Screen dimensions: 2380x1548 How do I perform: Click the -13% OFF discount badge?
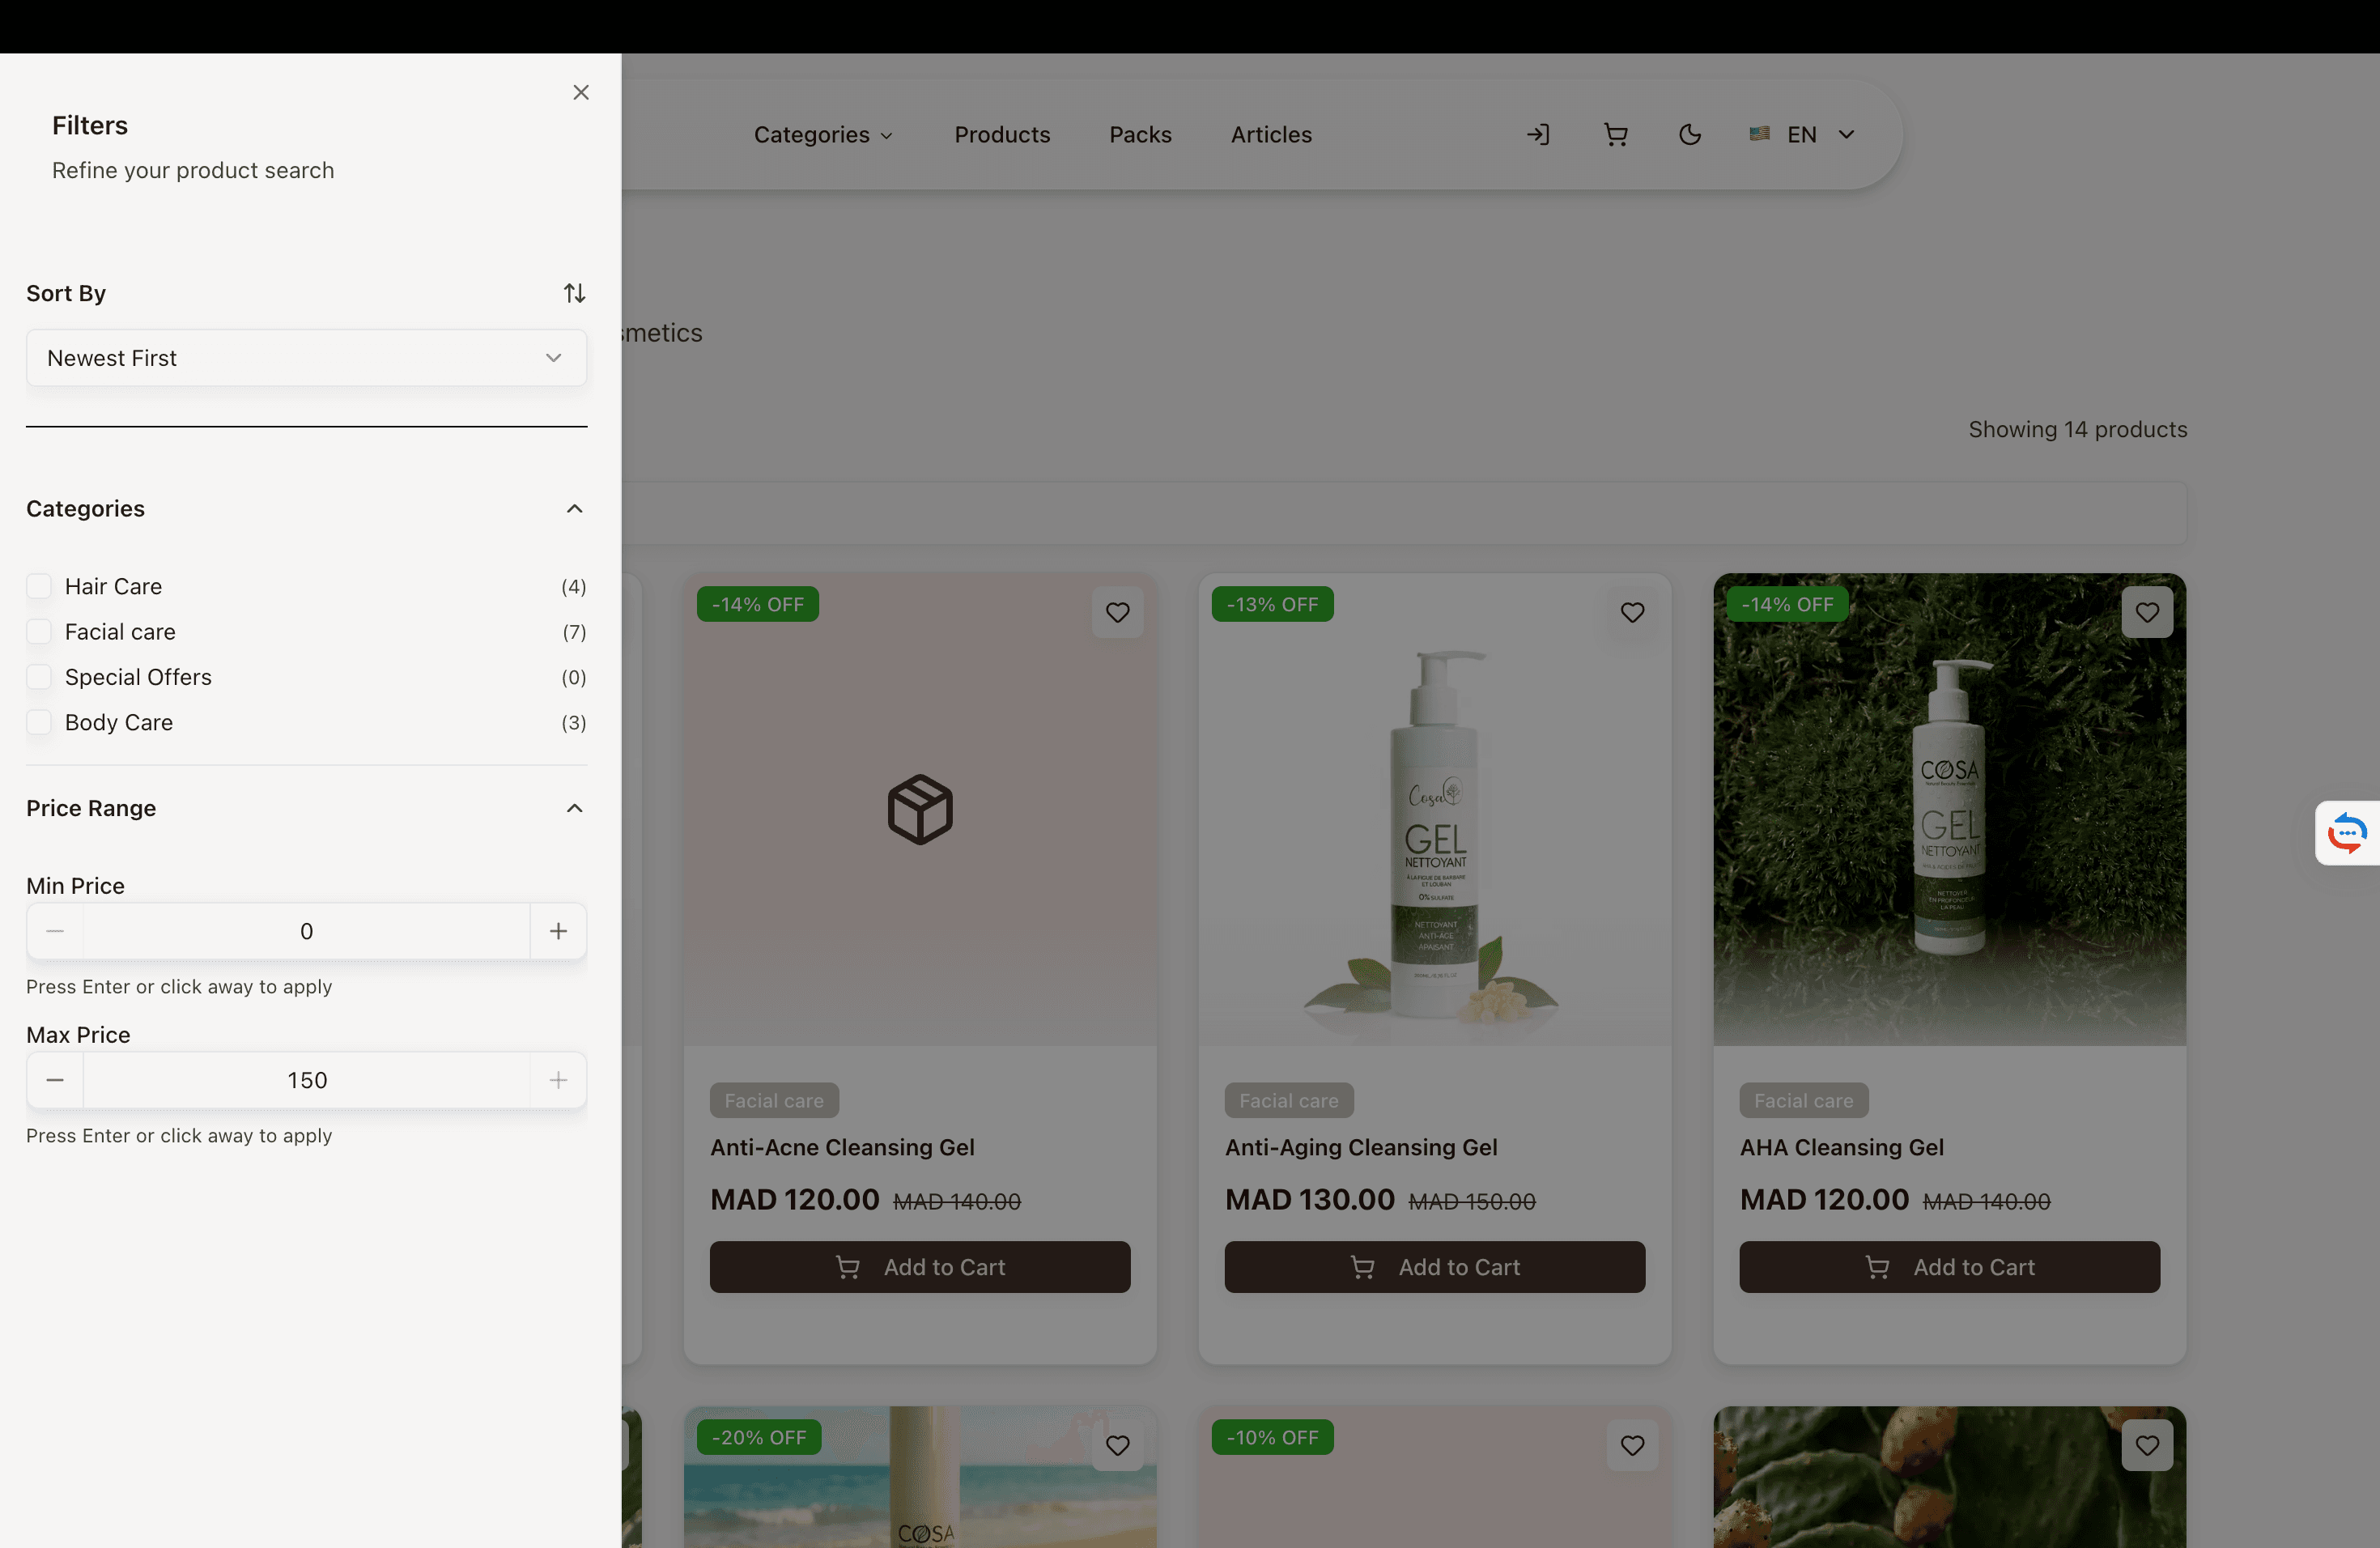(x=1273, y=604)
